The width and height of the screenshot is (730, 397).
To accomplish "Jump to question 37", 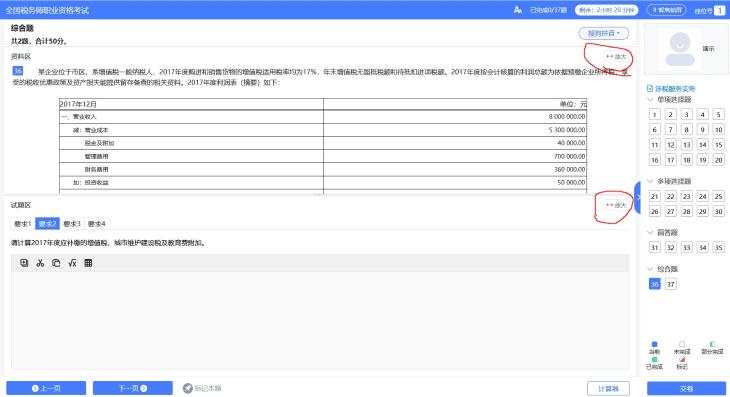I will 670,284.
